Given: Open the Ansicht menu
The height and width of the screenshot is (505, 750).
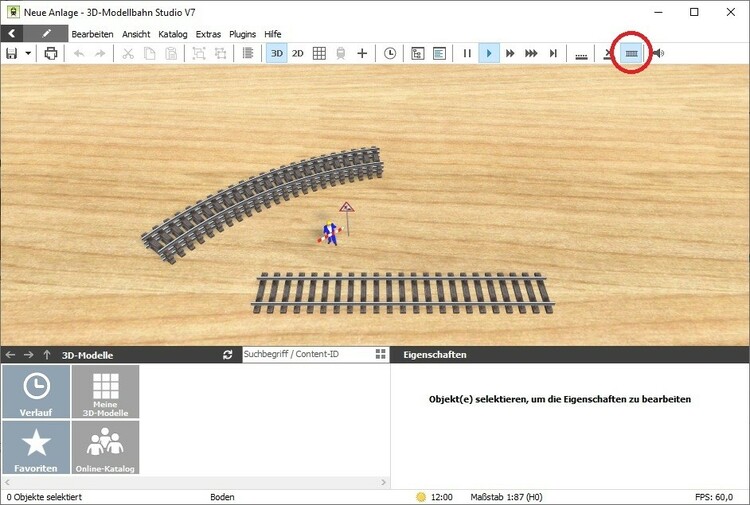Looking at the screenshot, I should tap(136, 34).
